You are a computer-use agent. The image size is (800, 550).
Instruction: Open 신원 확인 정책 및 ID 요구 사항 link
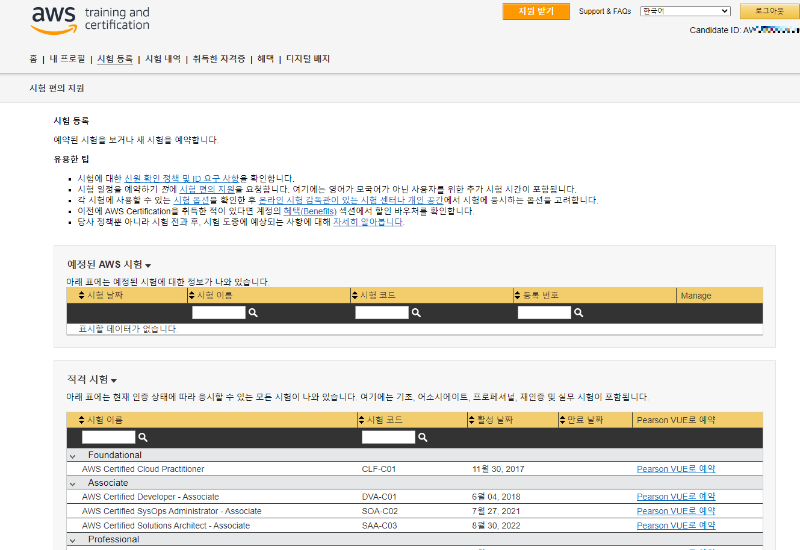click(x=182, y=179)
